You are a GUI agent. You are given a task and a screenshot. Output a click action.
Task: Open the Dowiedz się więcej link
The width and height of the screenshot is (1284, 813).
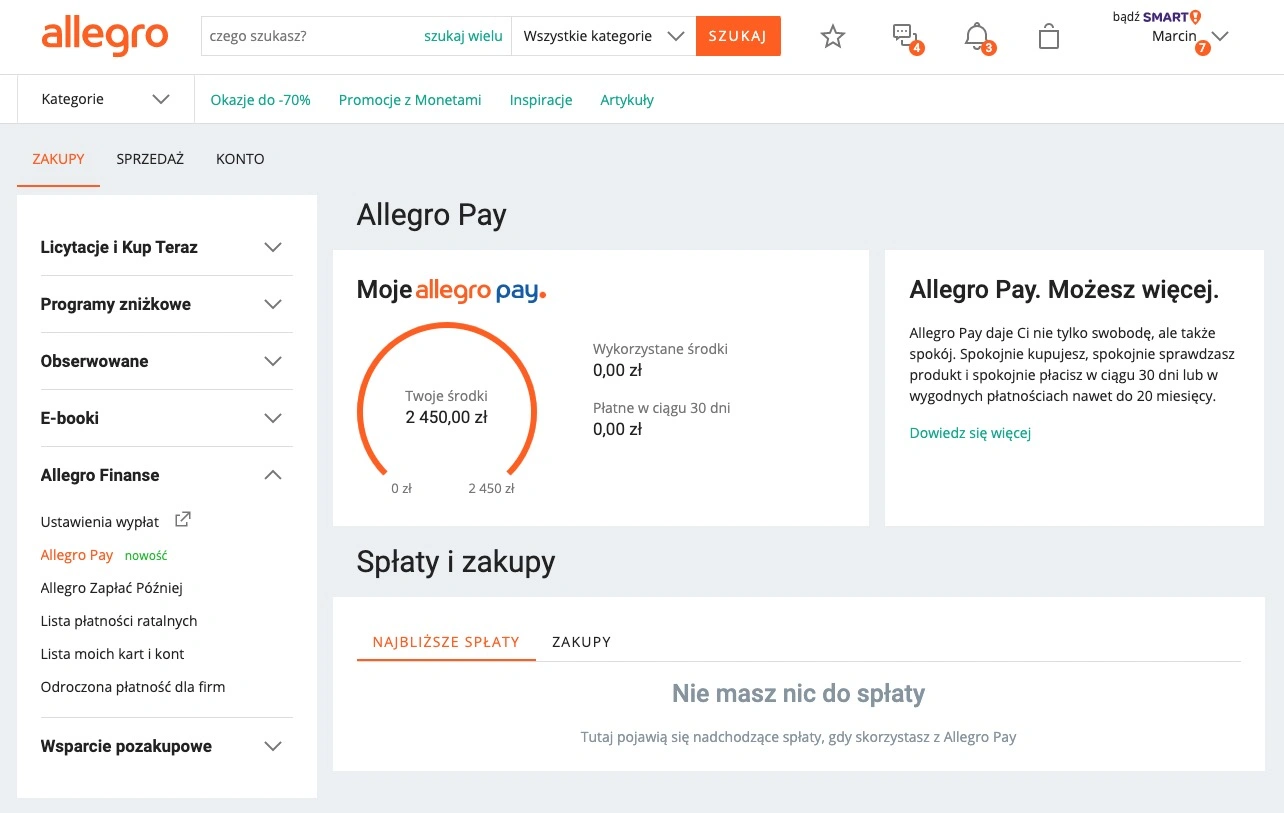[970, 433]
